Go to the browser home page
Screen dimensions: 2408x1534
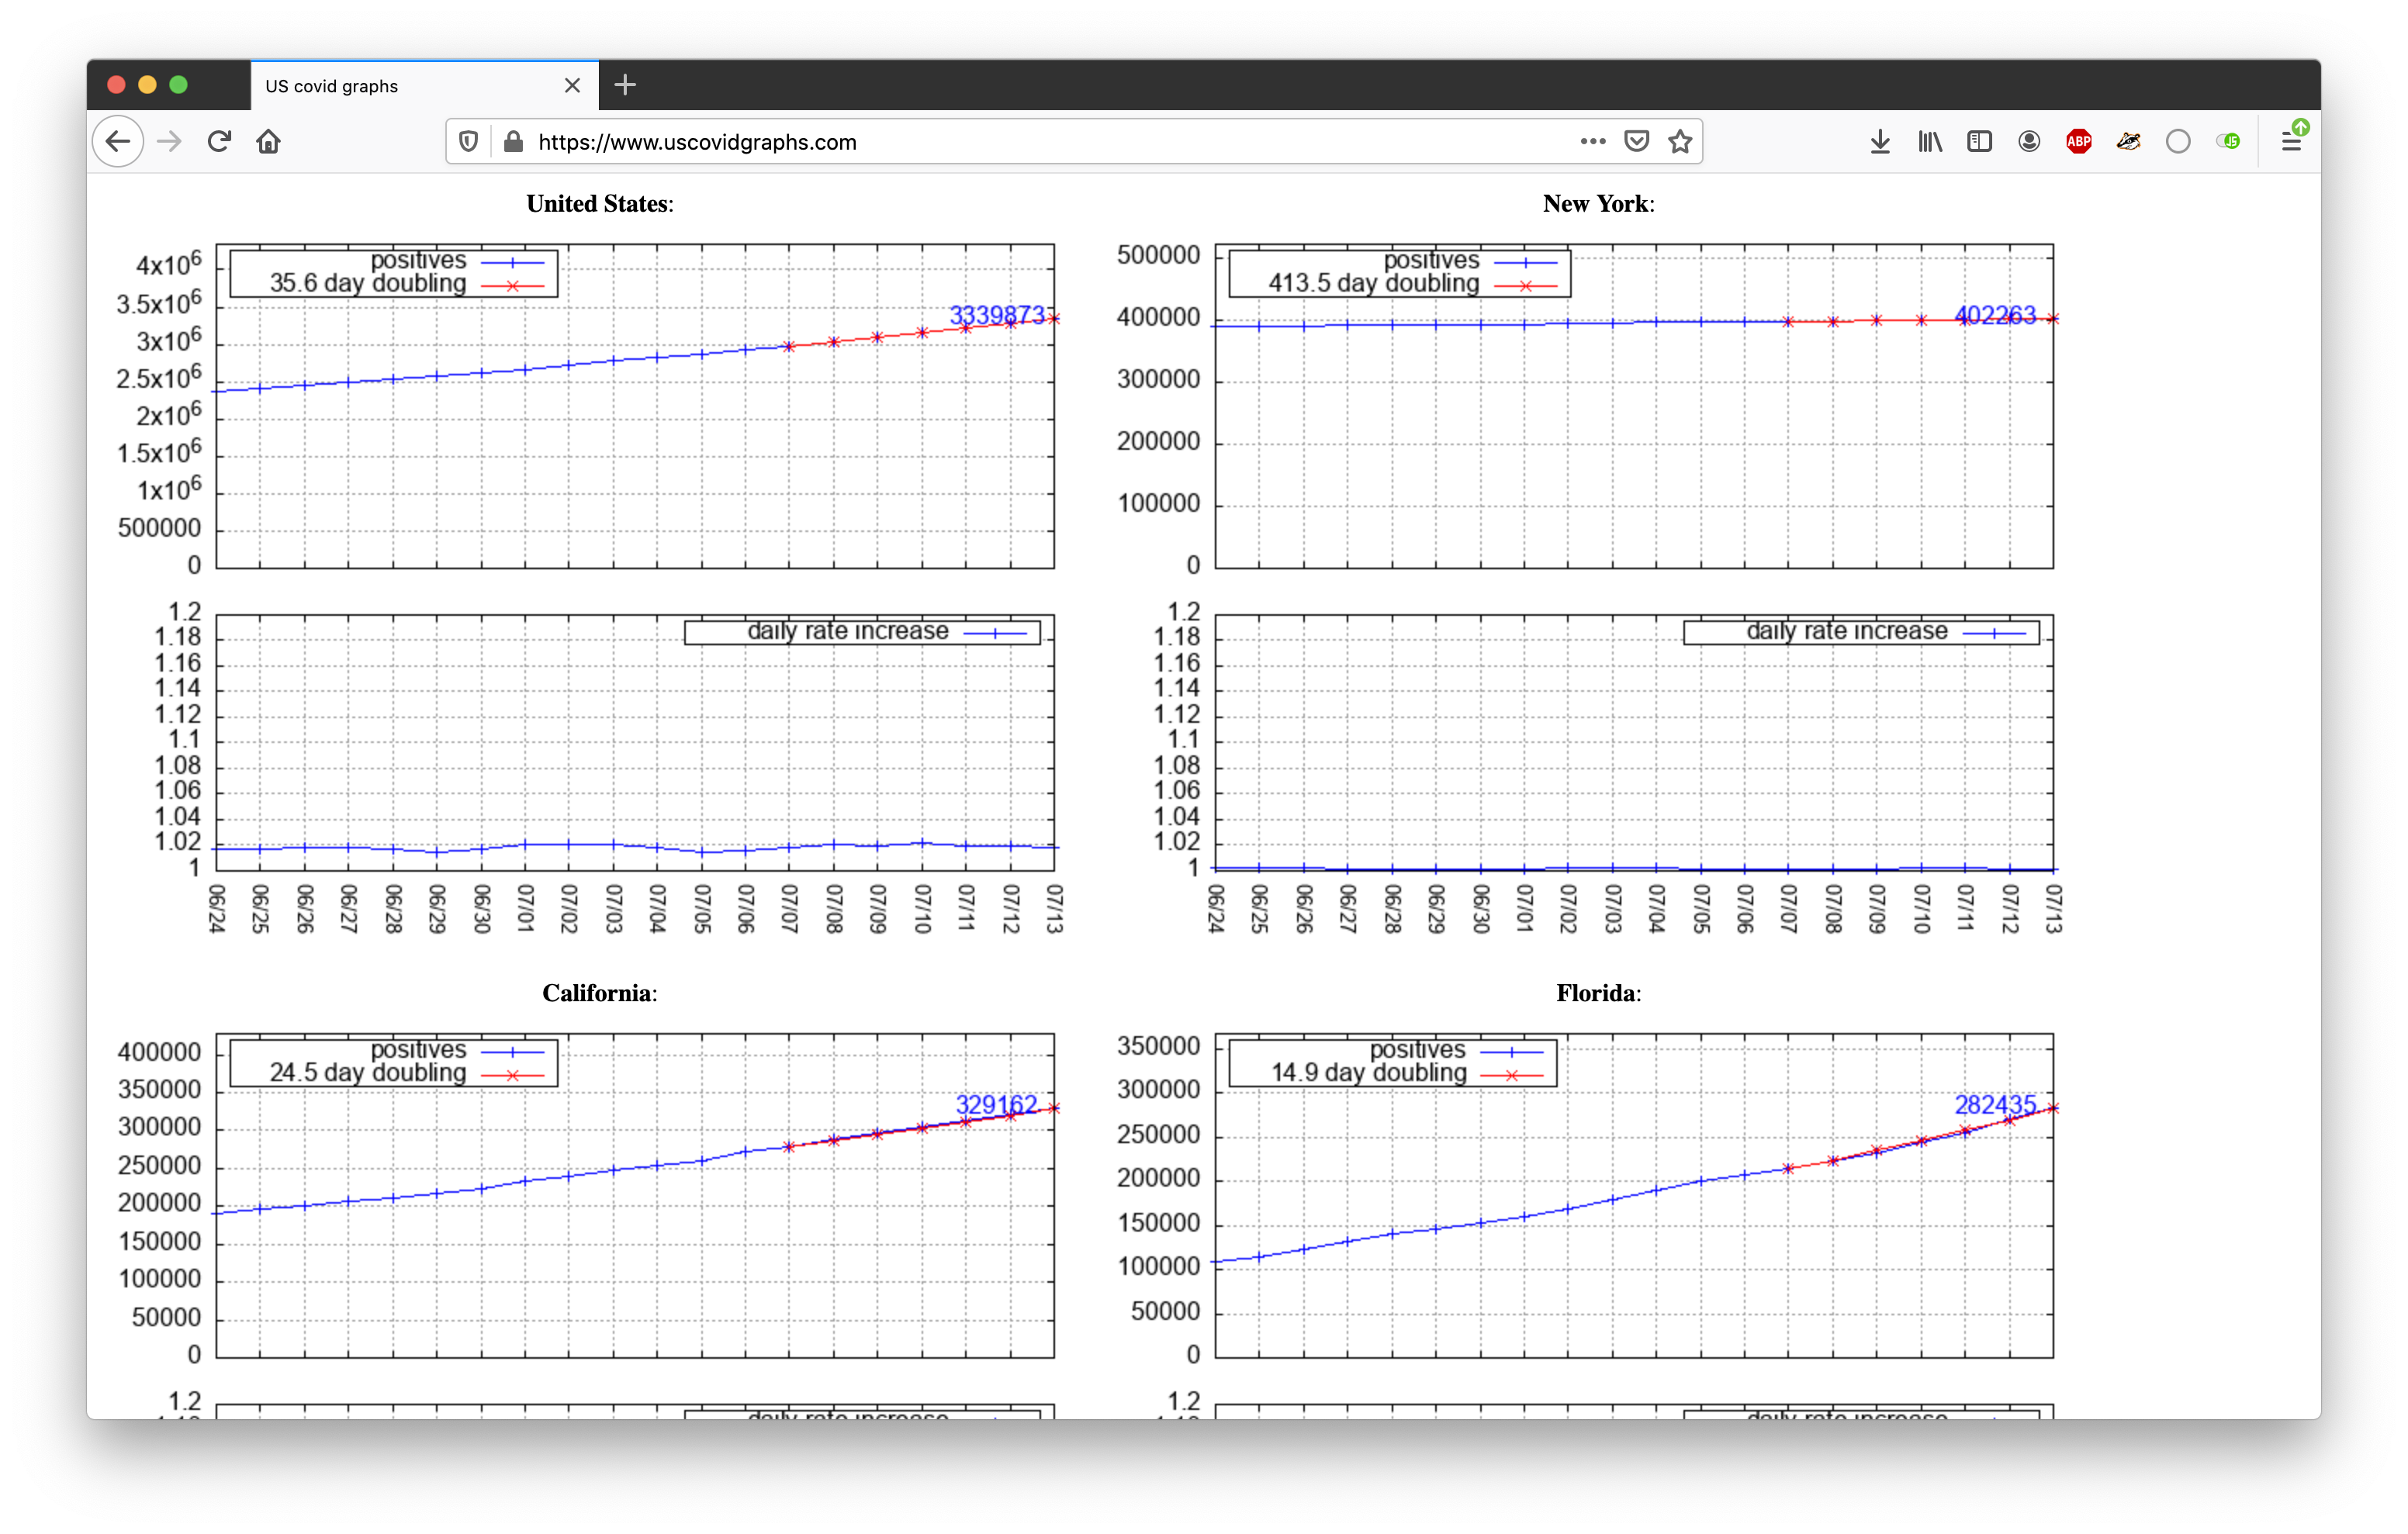point(268,142)
